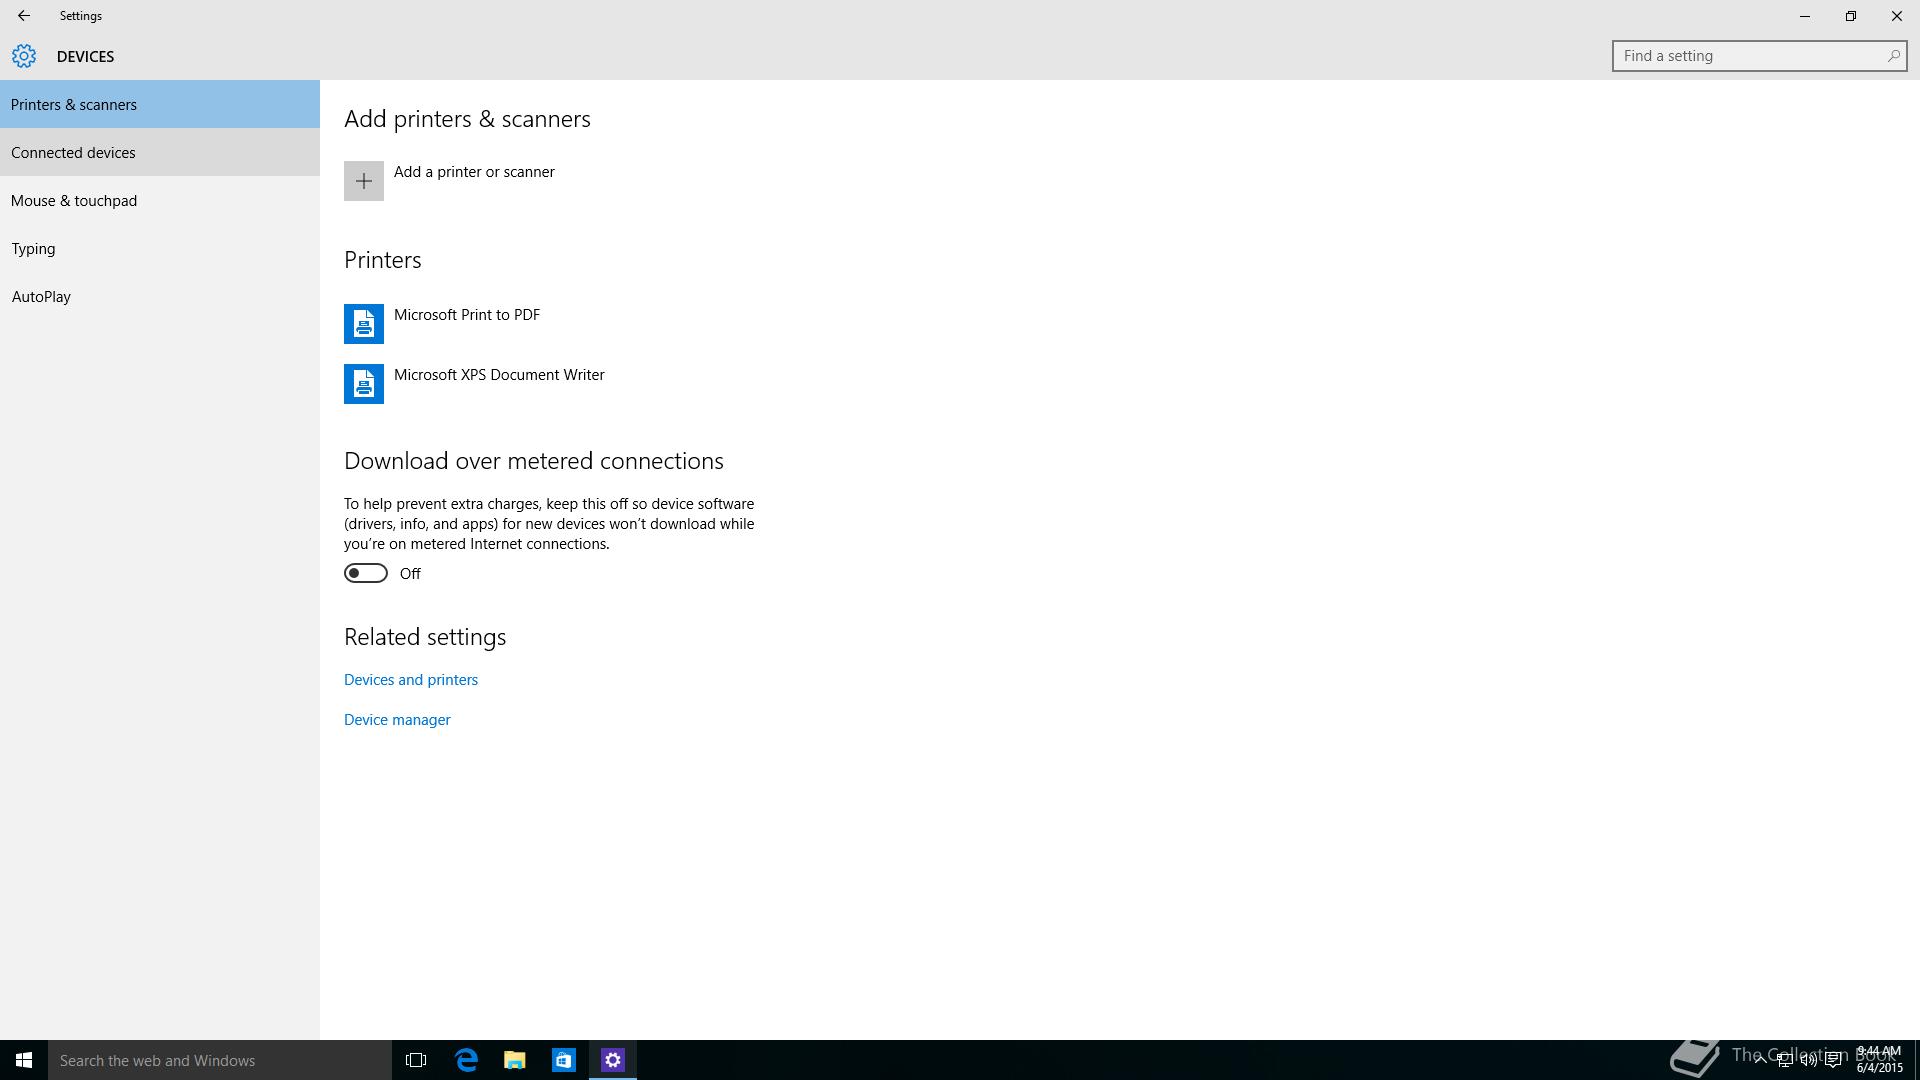Click the Off label beside the metered toggle

[410, 574]
